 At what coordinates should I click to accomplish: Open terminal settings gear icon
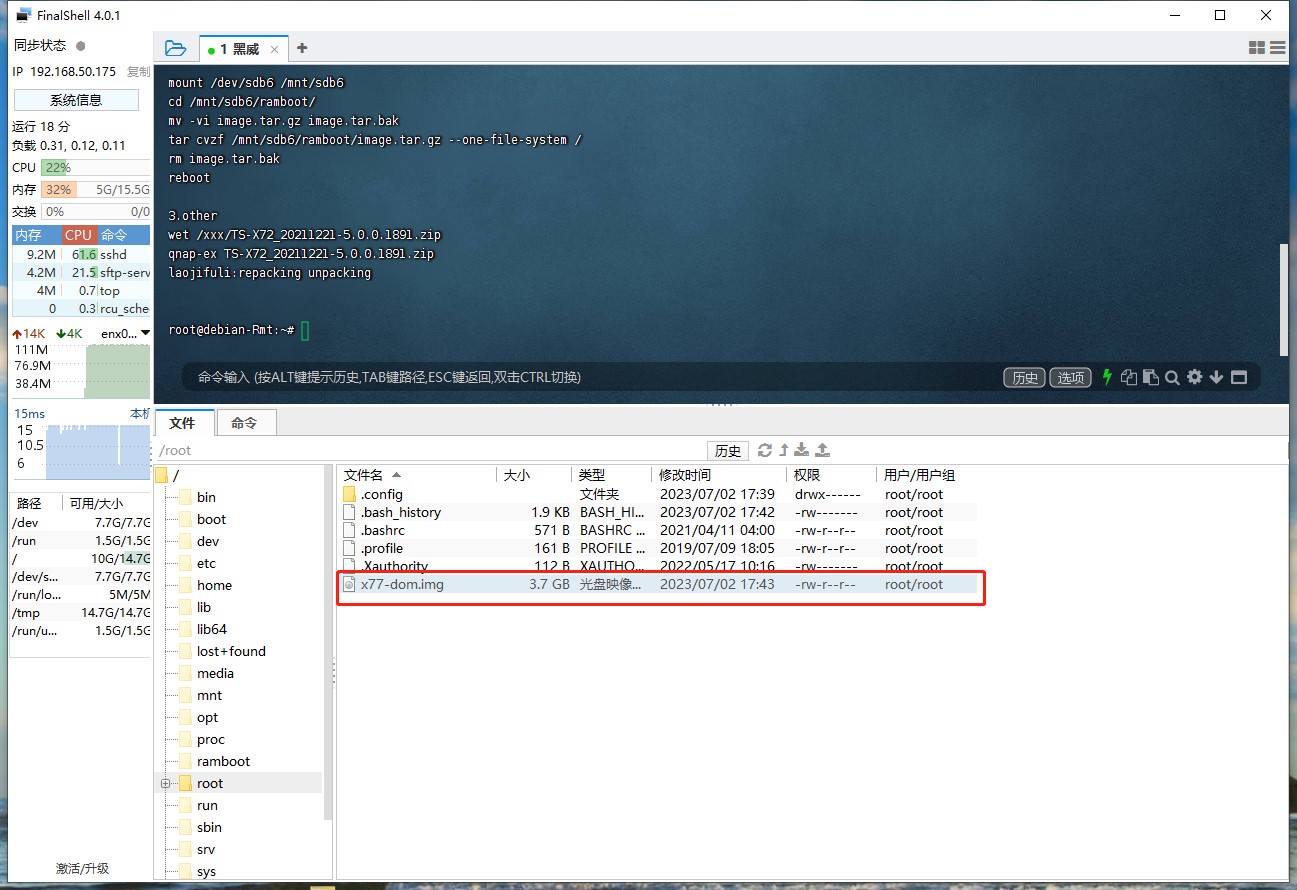[1194, 377]
